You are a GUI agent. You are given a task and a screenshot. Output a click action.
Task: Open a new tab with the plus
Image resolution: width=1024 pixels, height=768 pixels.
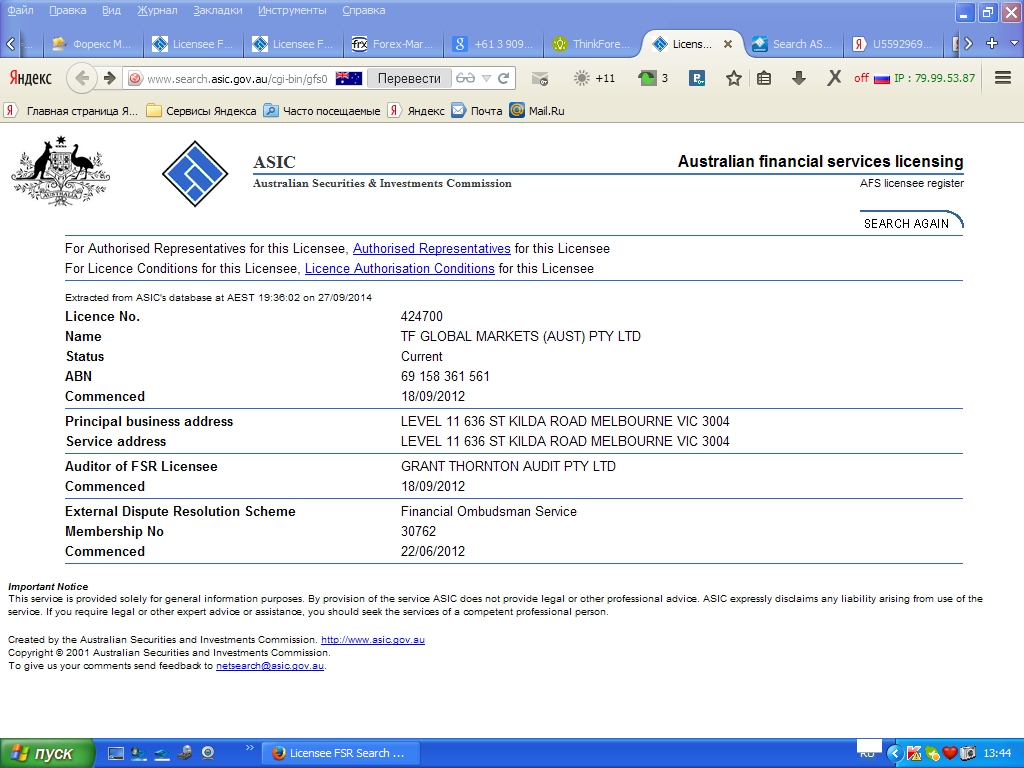click(x=991, y=43)
